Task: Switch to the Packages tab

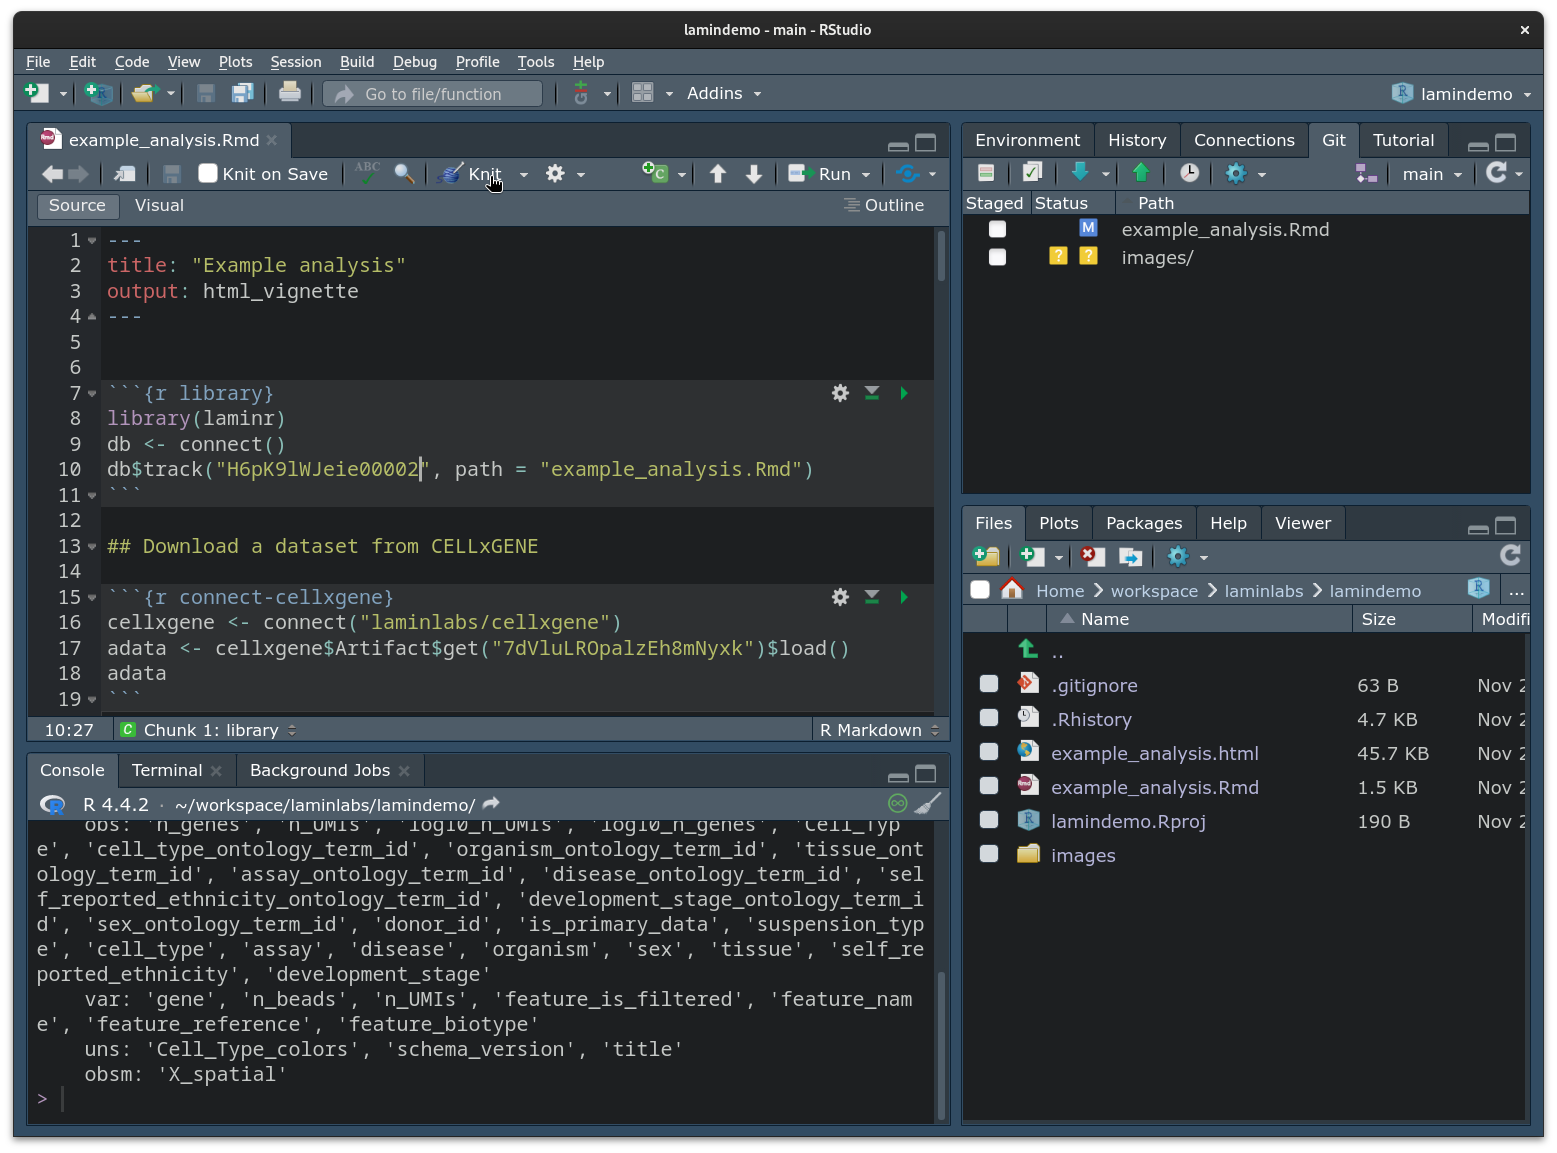Action: click(1144, 523)
